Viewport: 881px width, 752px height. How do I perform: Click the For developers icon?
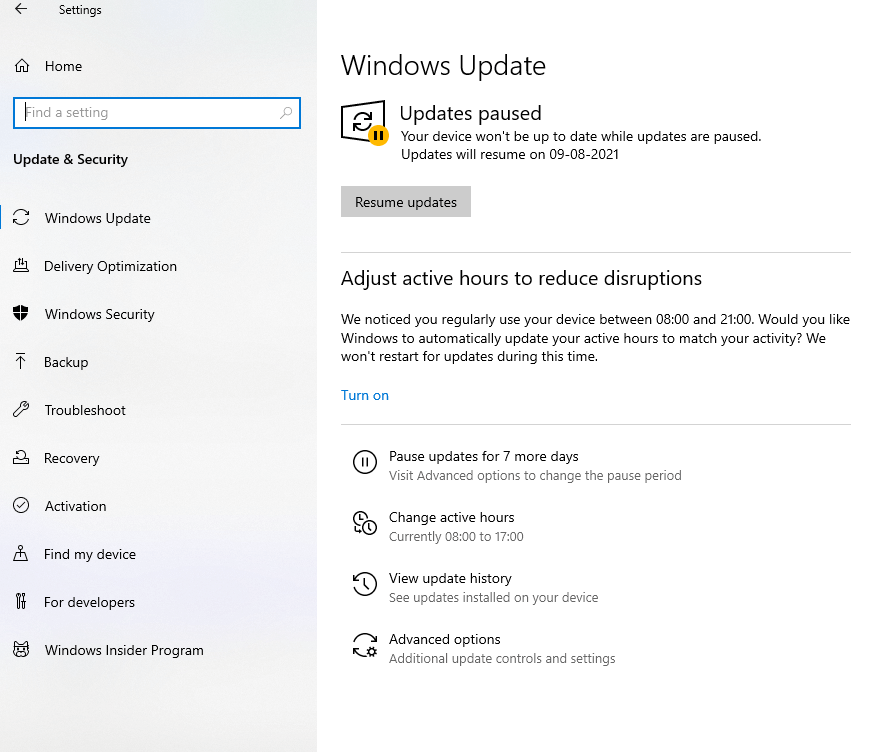point(22,602)
